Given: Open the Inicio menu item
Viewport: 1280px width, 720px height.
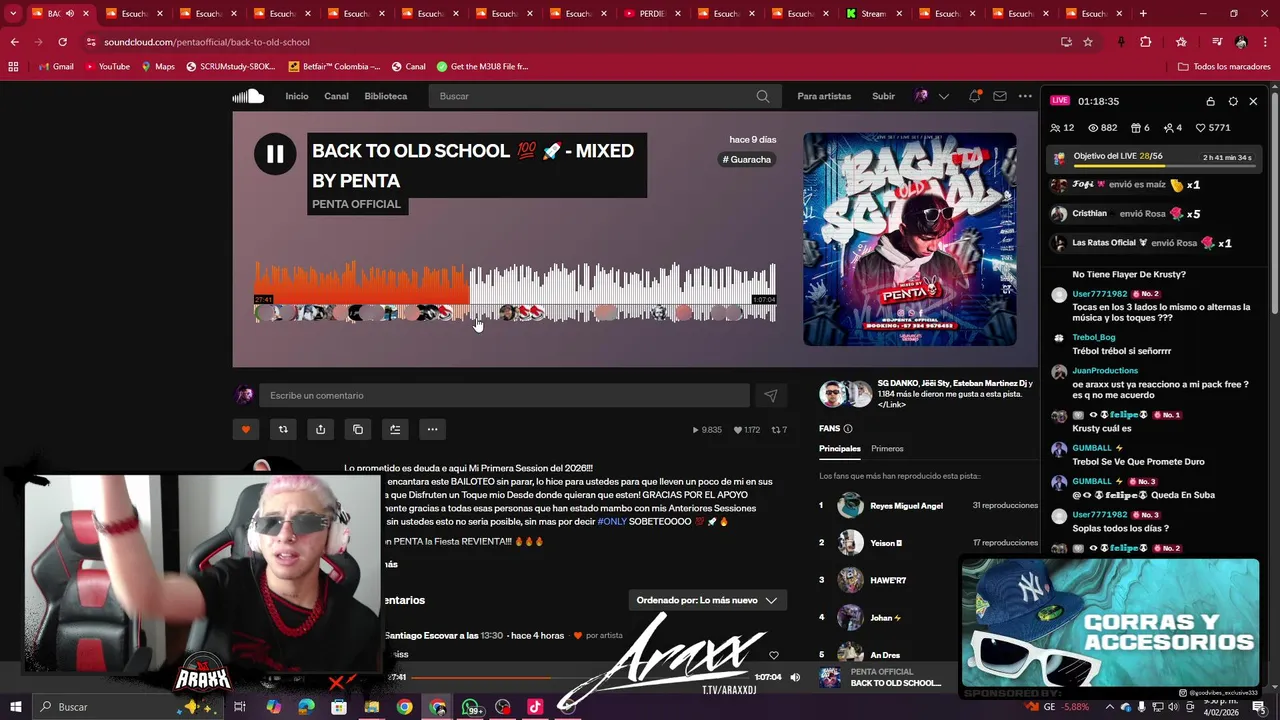Looking at the screenshot, I should 297,96.
